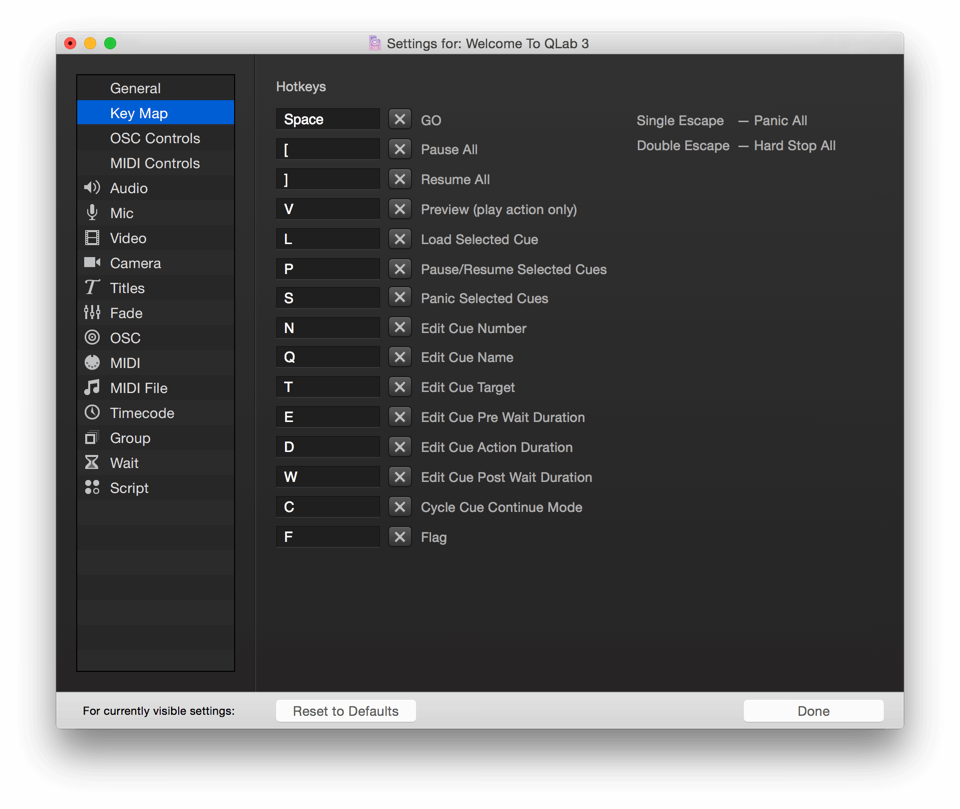
Task: Open the Timecode clock icon
Action: coord(92,413)
